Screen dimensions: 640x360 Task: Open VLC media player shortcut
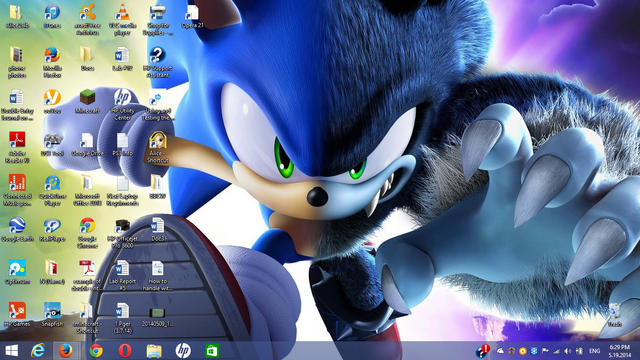[122, 20]
